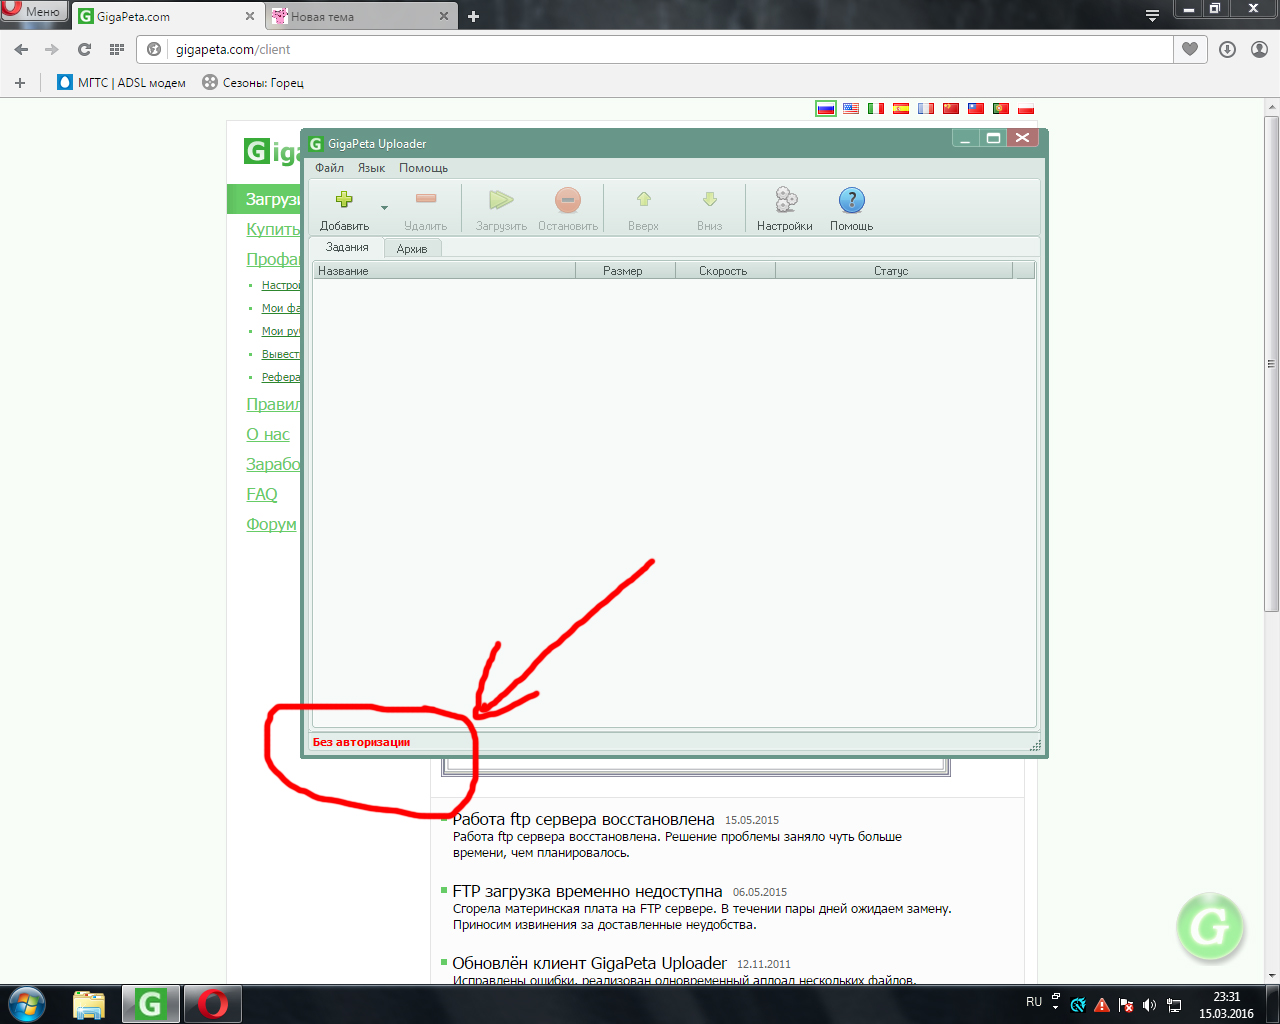
Task: Open the Форум link in sidebar
Action: tap(271, 525)
